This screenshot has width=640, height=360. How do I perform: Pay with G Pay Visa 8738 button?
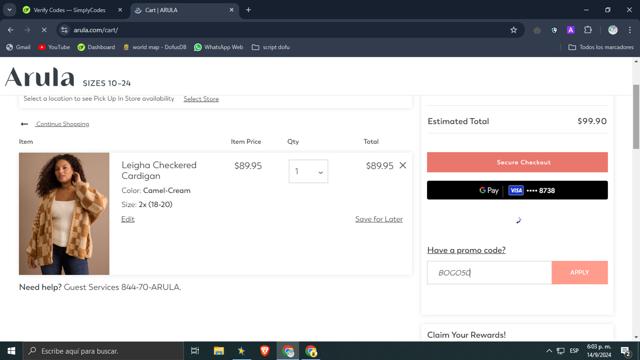point(517,190)
